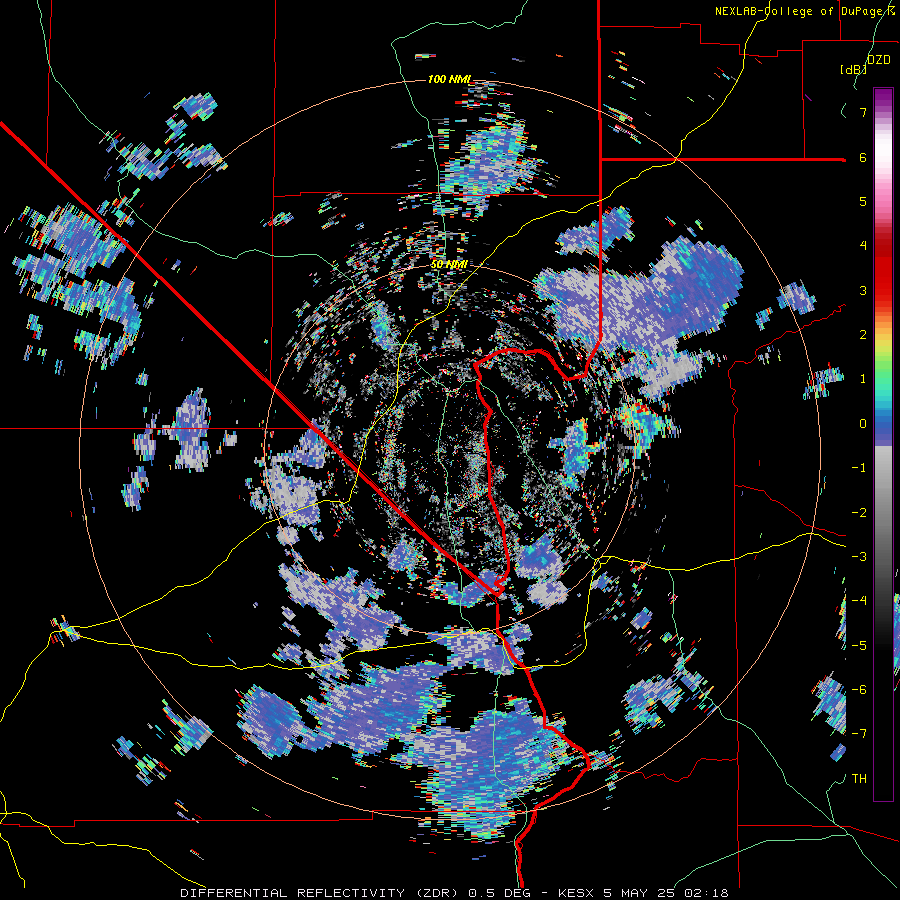Screen dimensions: 900x900
Task: Select the "3" value on the color scale
Action: click(863, 290)
